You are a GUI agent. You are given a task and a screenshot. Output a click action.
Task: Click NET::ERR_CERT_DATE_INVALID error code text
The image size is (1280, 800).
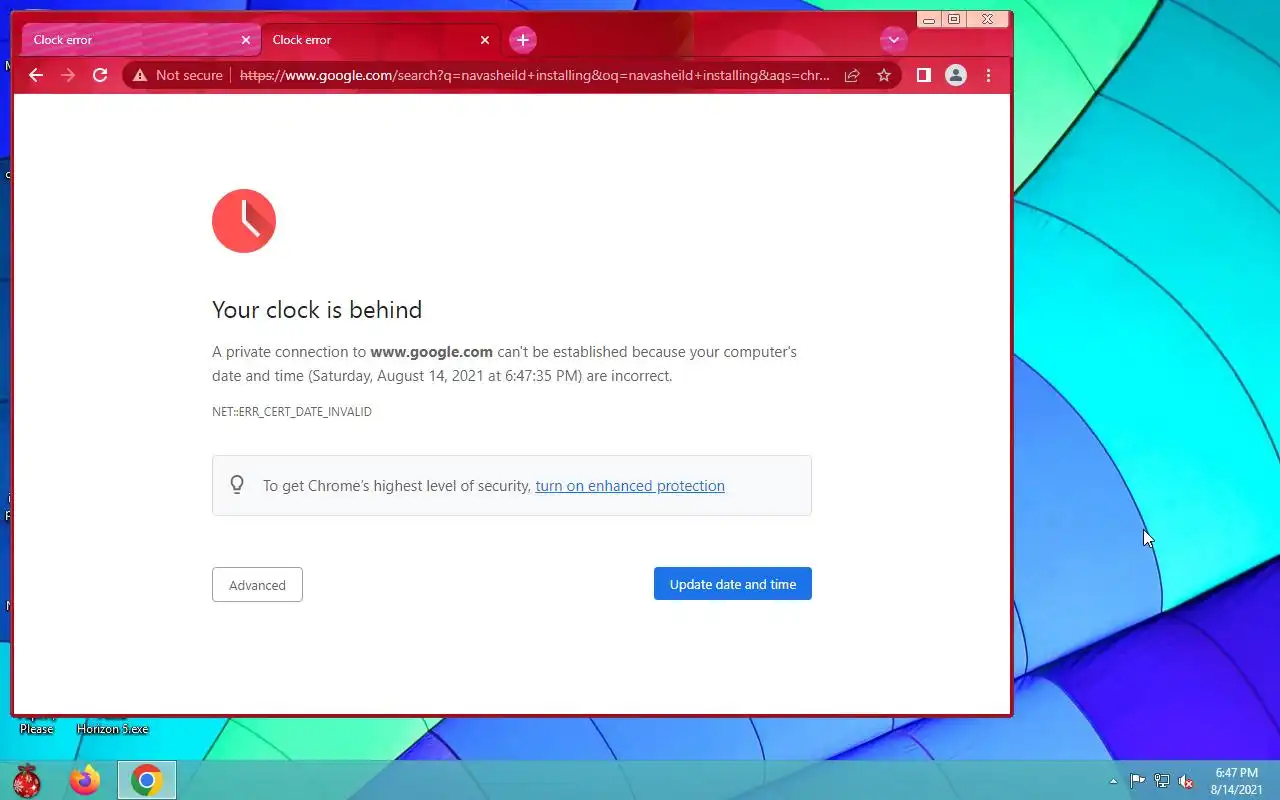point(292,412)
